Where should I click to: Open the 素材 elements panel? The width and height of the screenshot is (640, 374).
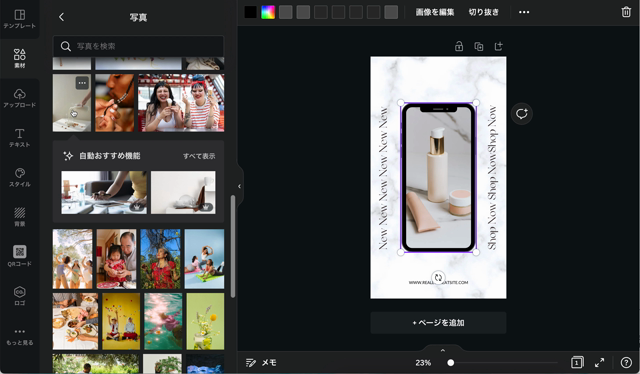point(20,58)
